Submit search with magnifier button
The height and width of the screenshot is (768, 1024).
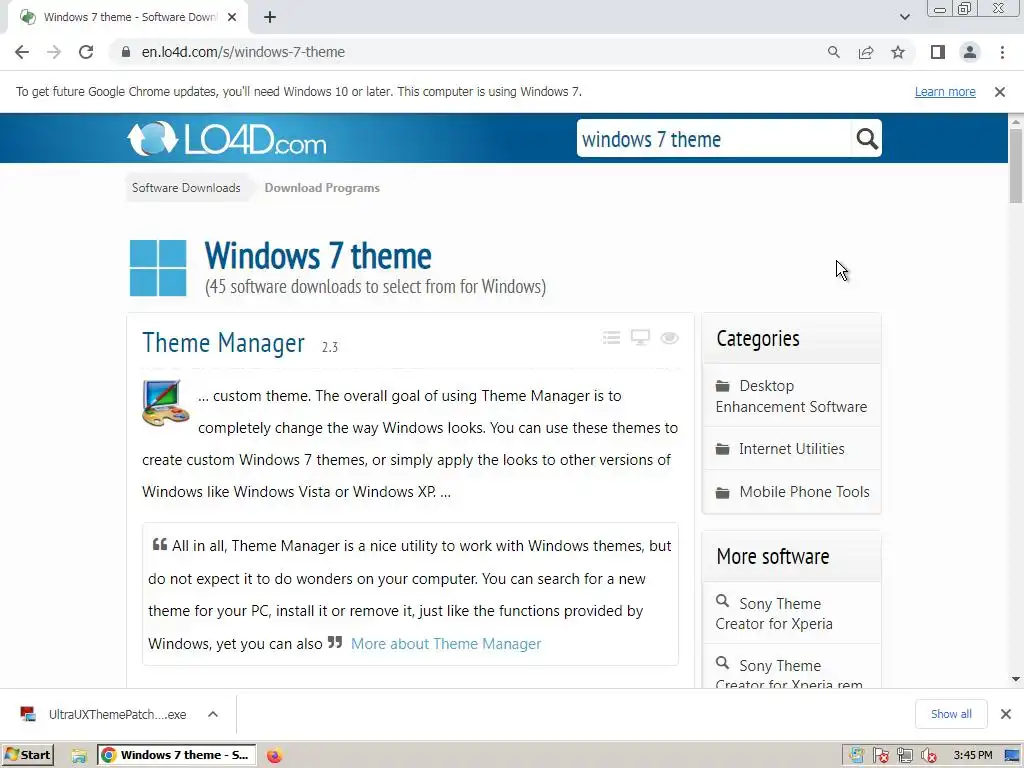point(867,138)
